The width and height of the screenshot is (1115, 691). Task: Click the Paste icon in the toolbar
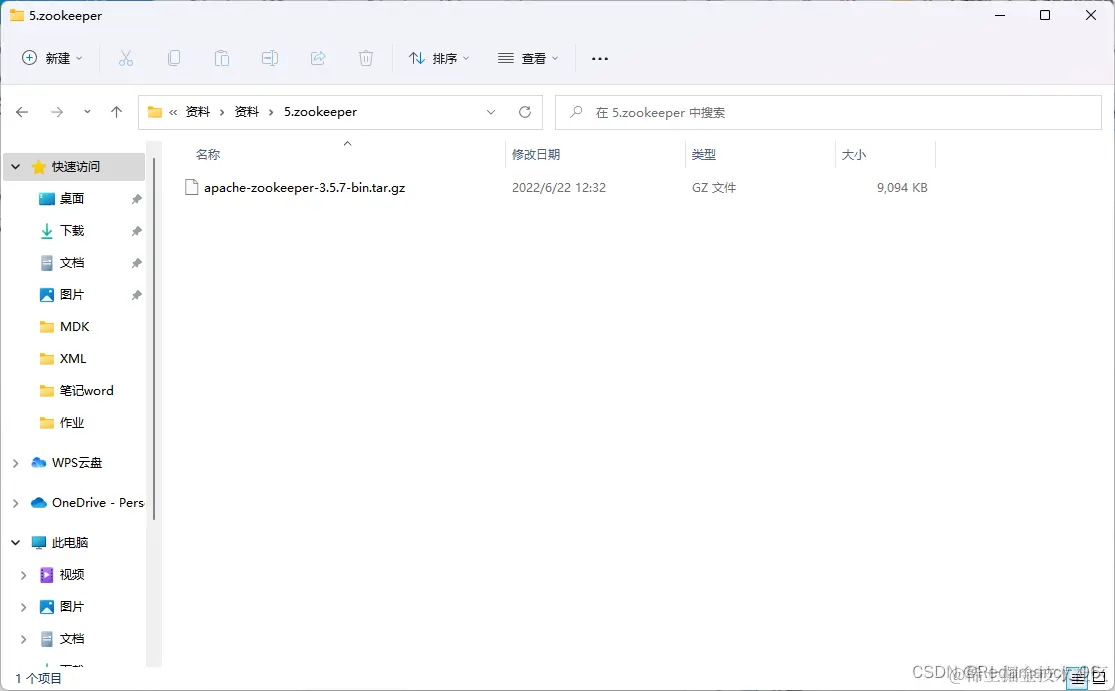222,58
